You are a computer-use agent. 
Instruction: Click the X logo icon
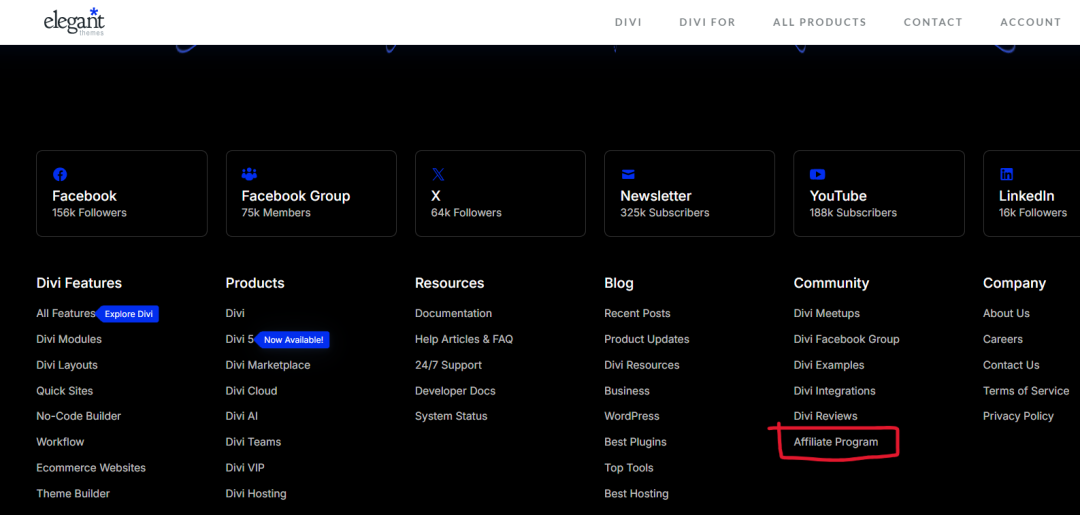[438, 174]
